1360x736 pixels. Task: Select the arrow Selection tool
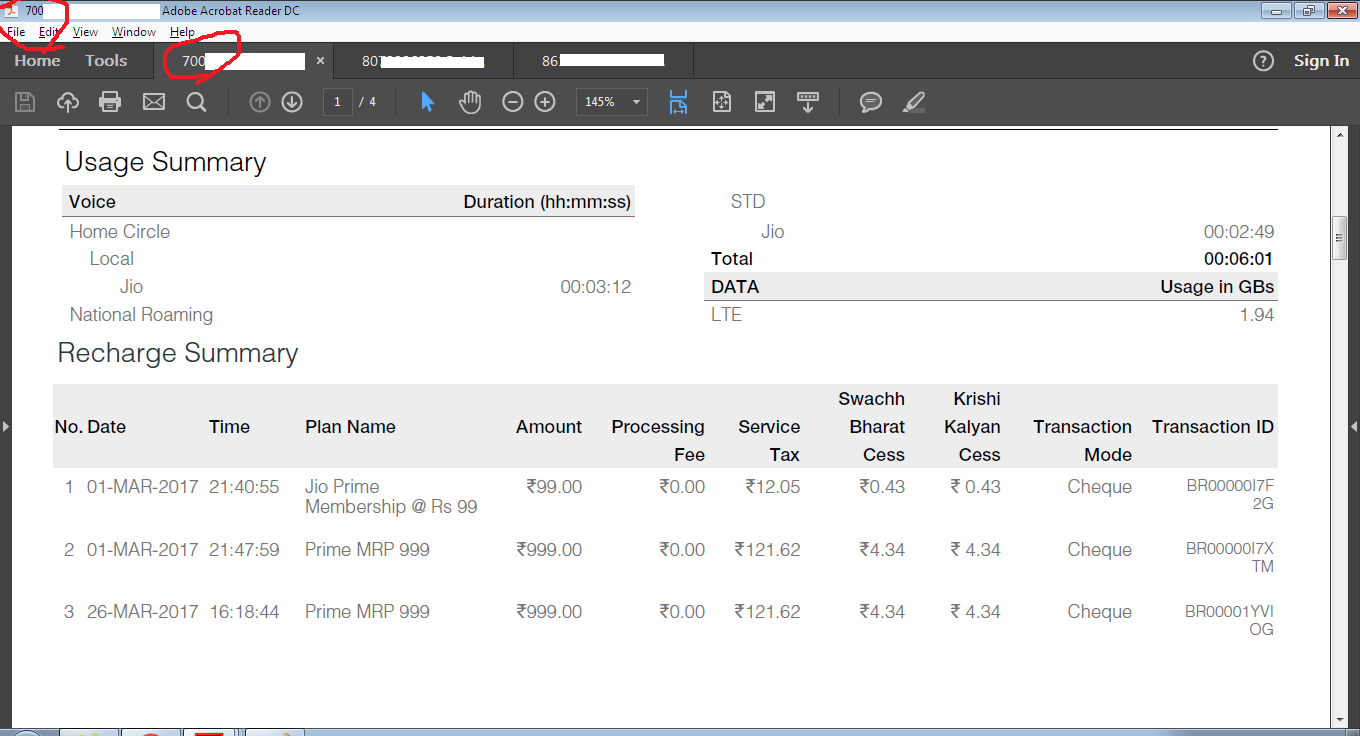click(427, 102)
